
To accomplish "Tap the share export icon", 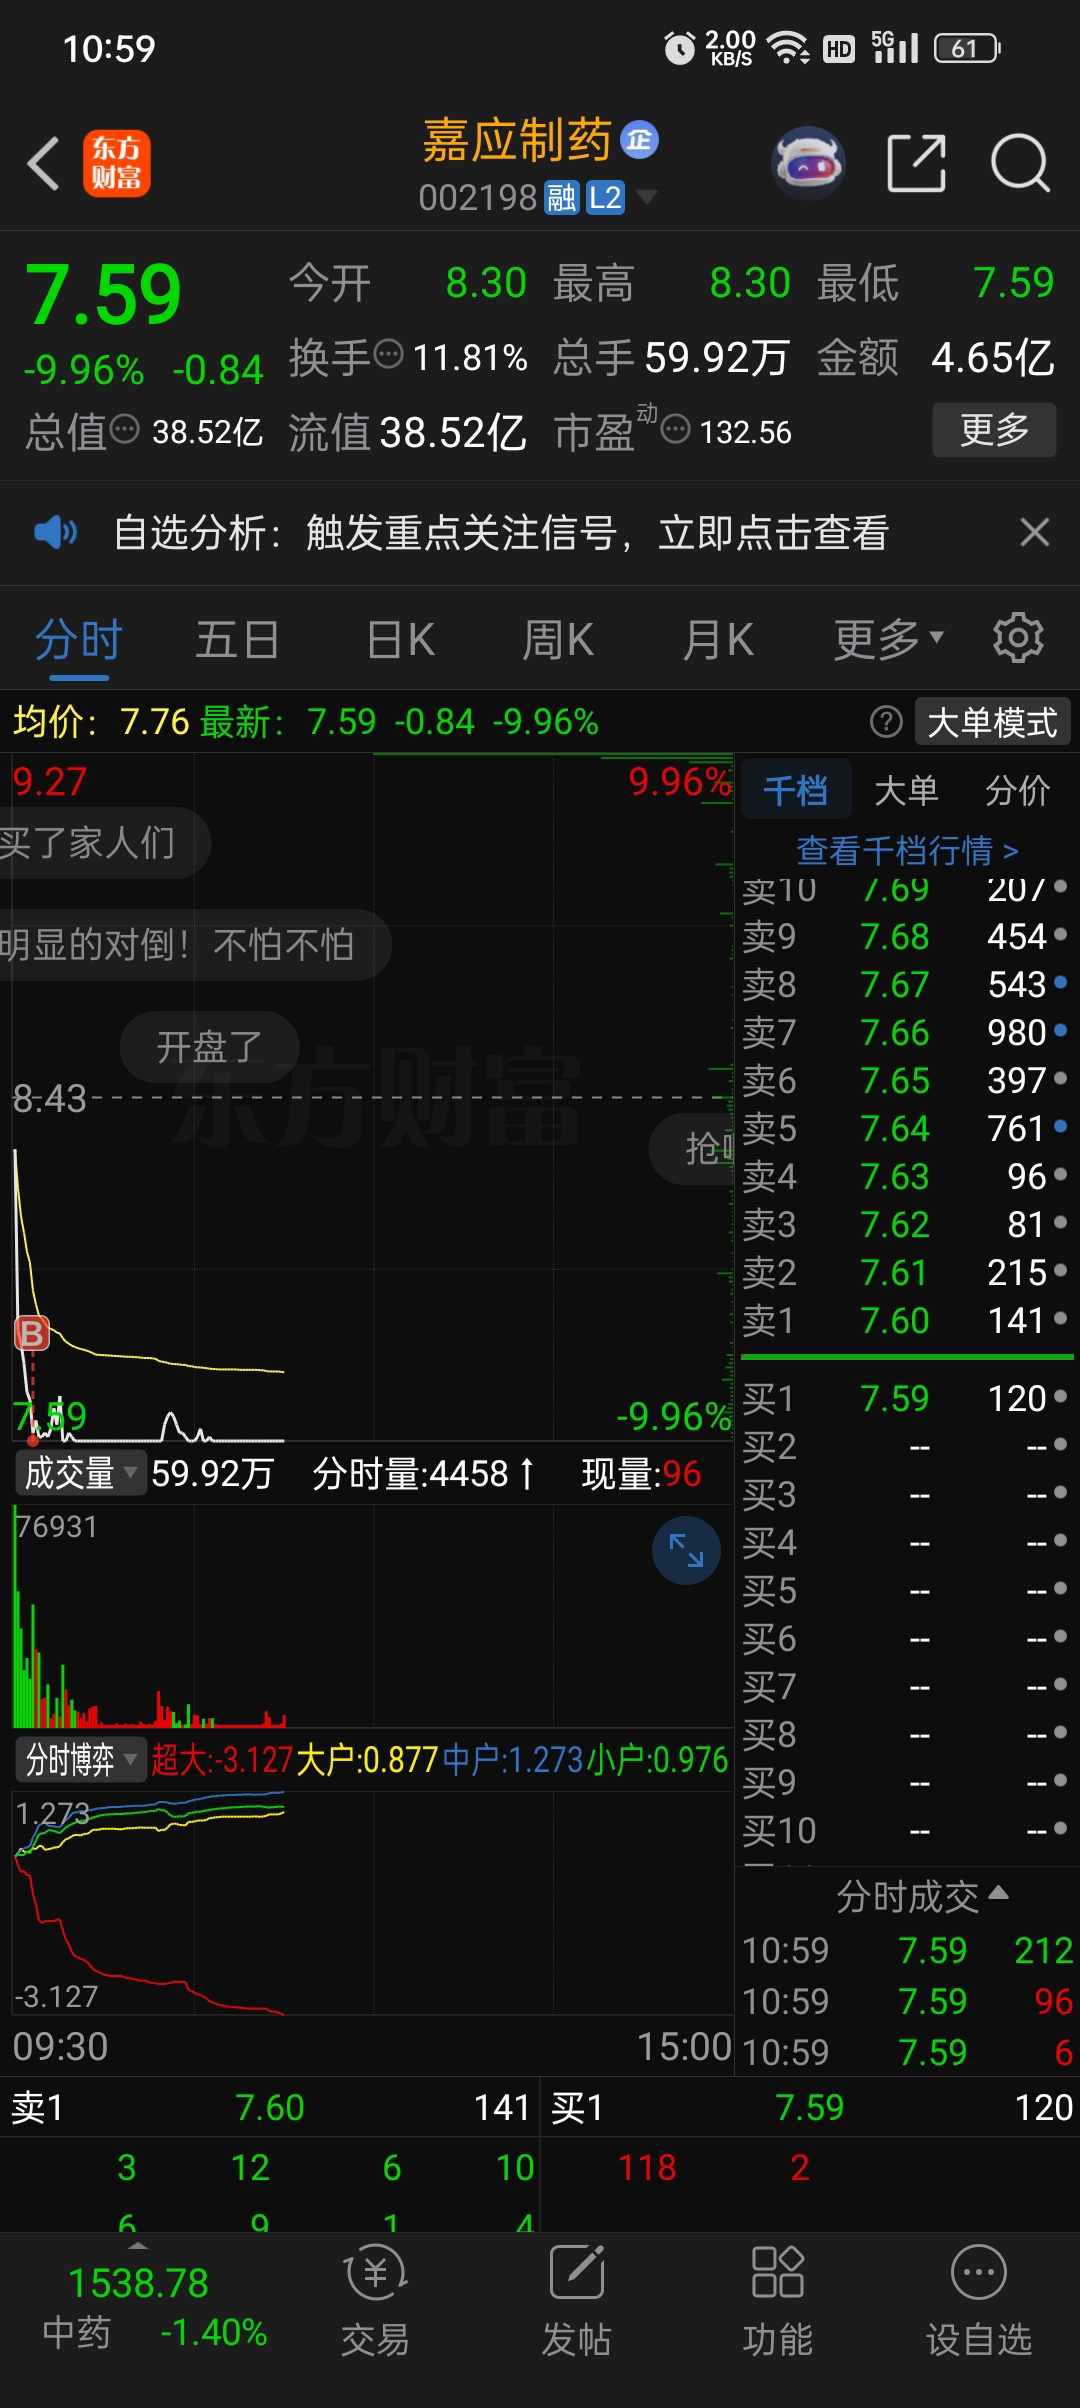I will tap(917, 162).
